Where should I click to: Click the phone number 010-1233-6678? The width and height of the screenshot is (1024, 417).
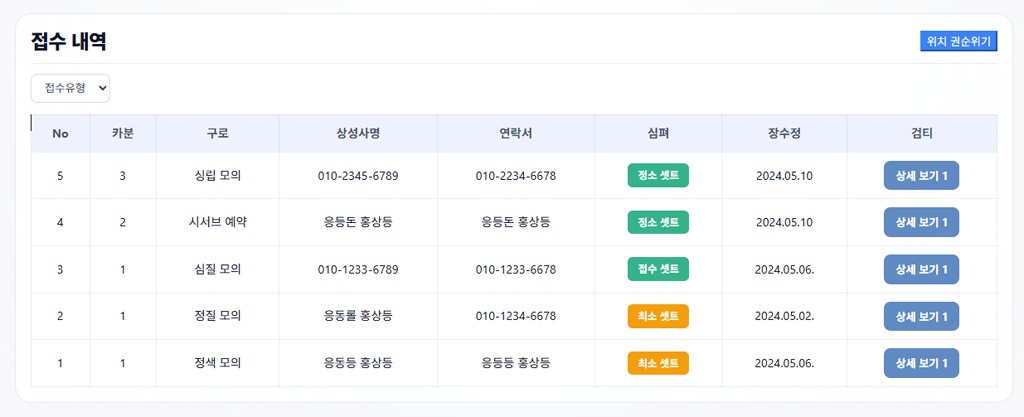[516, 269]
